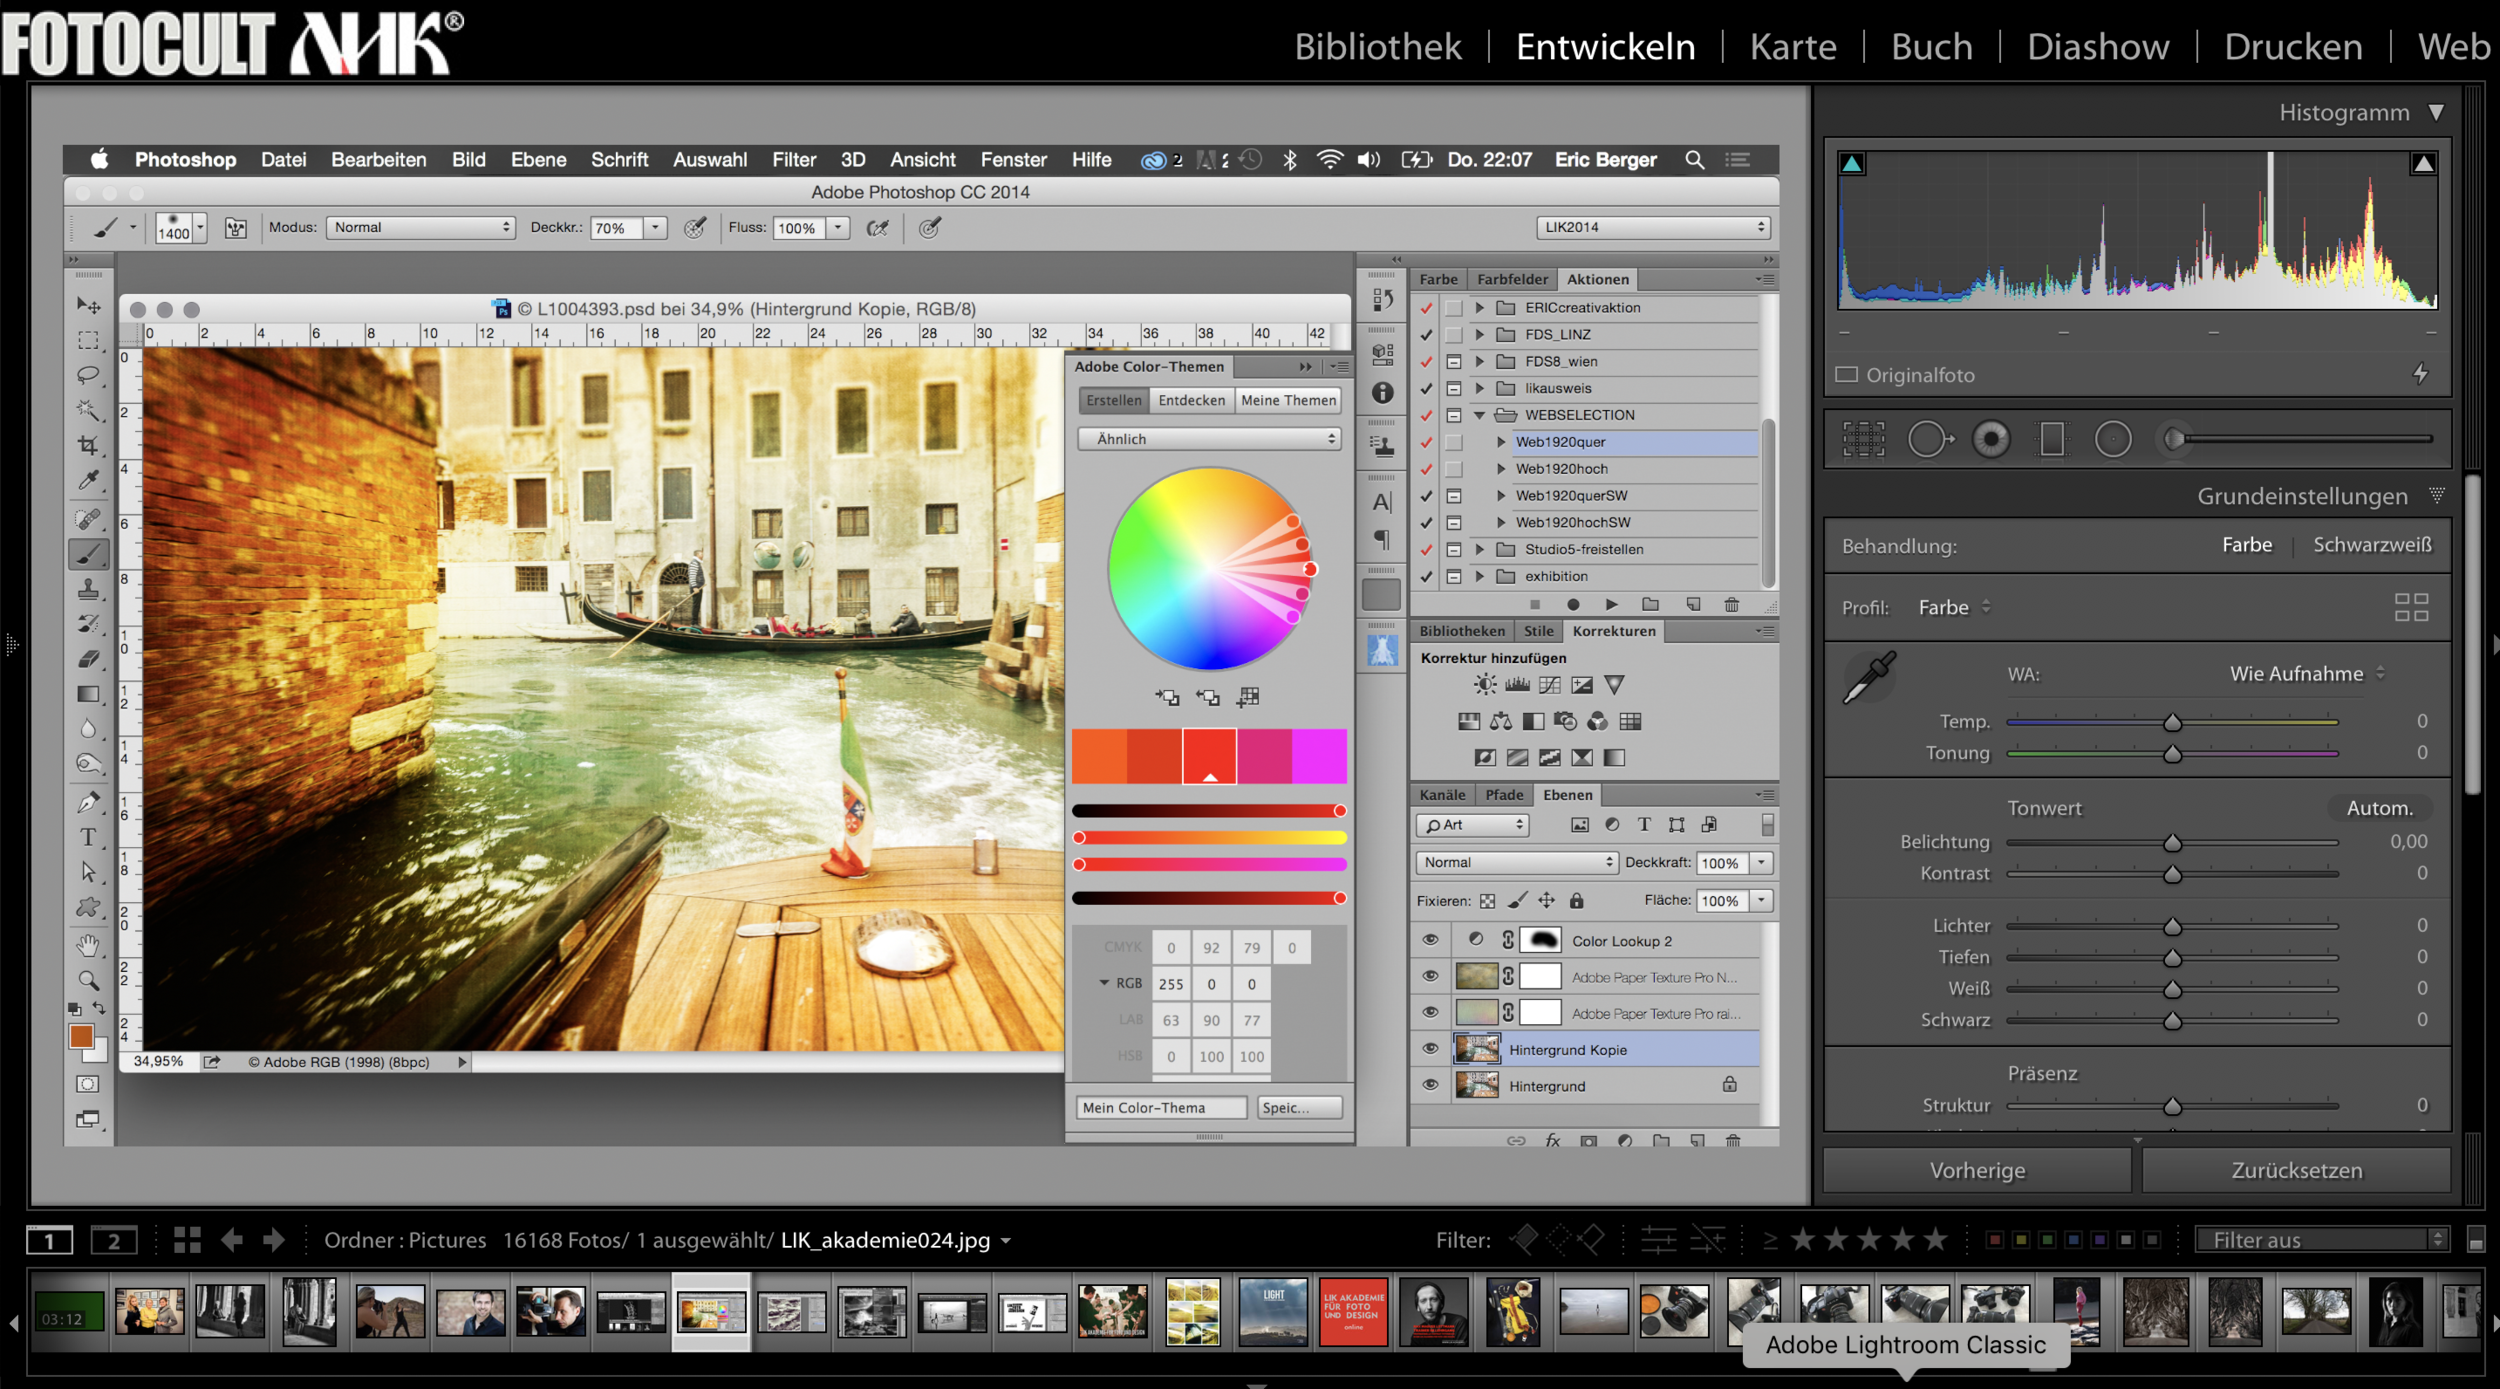
Task: Click the Zurücksetzen button
Action: click(2296, 1170)
